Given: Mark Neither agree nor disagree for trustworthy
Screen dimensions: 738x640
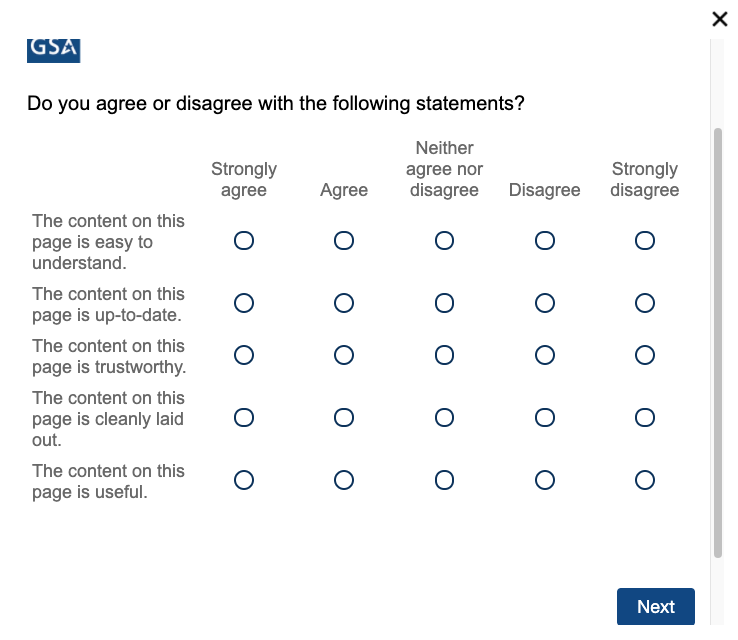Looking at the screenshot, I should tap(445, 355).
